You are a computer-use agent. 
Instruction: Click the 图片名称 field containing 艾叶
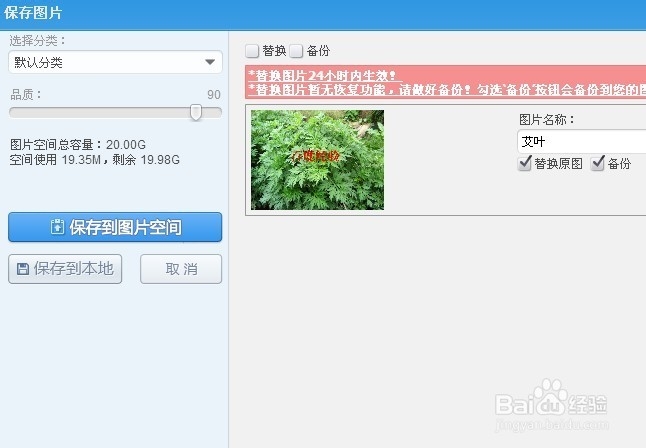point(581,142)
